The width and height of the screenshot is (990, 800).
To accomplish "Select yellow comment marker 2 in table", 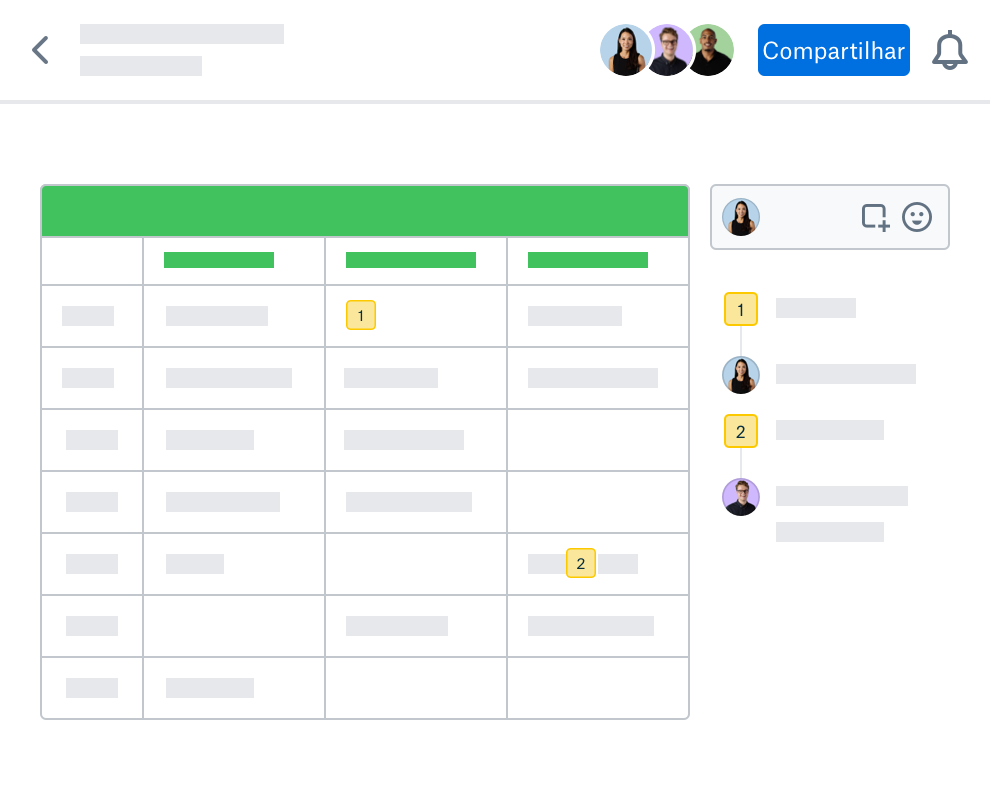I will coord(580,563).
